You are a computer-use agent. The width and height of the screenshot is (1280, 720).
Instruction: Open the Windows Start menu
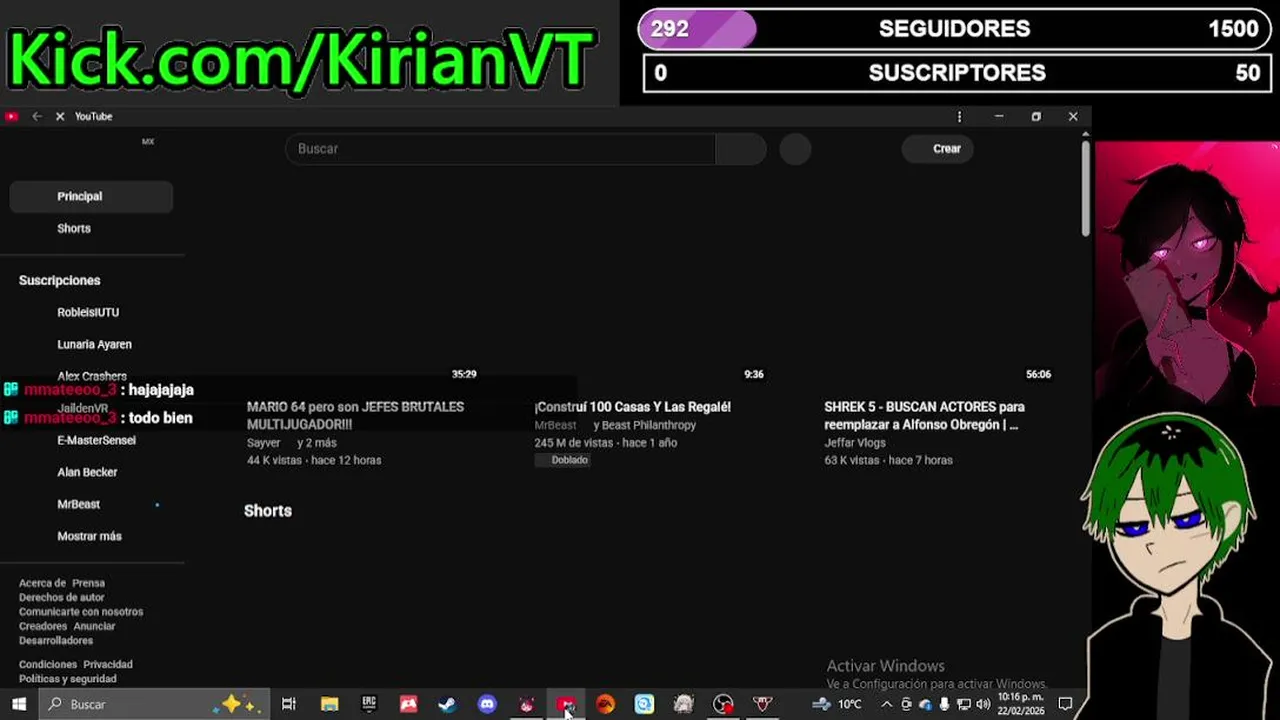coord(18,705)
